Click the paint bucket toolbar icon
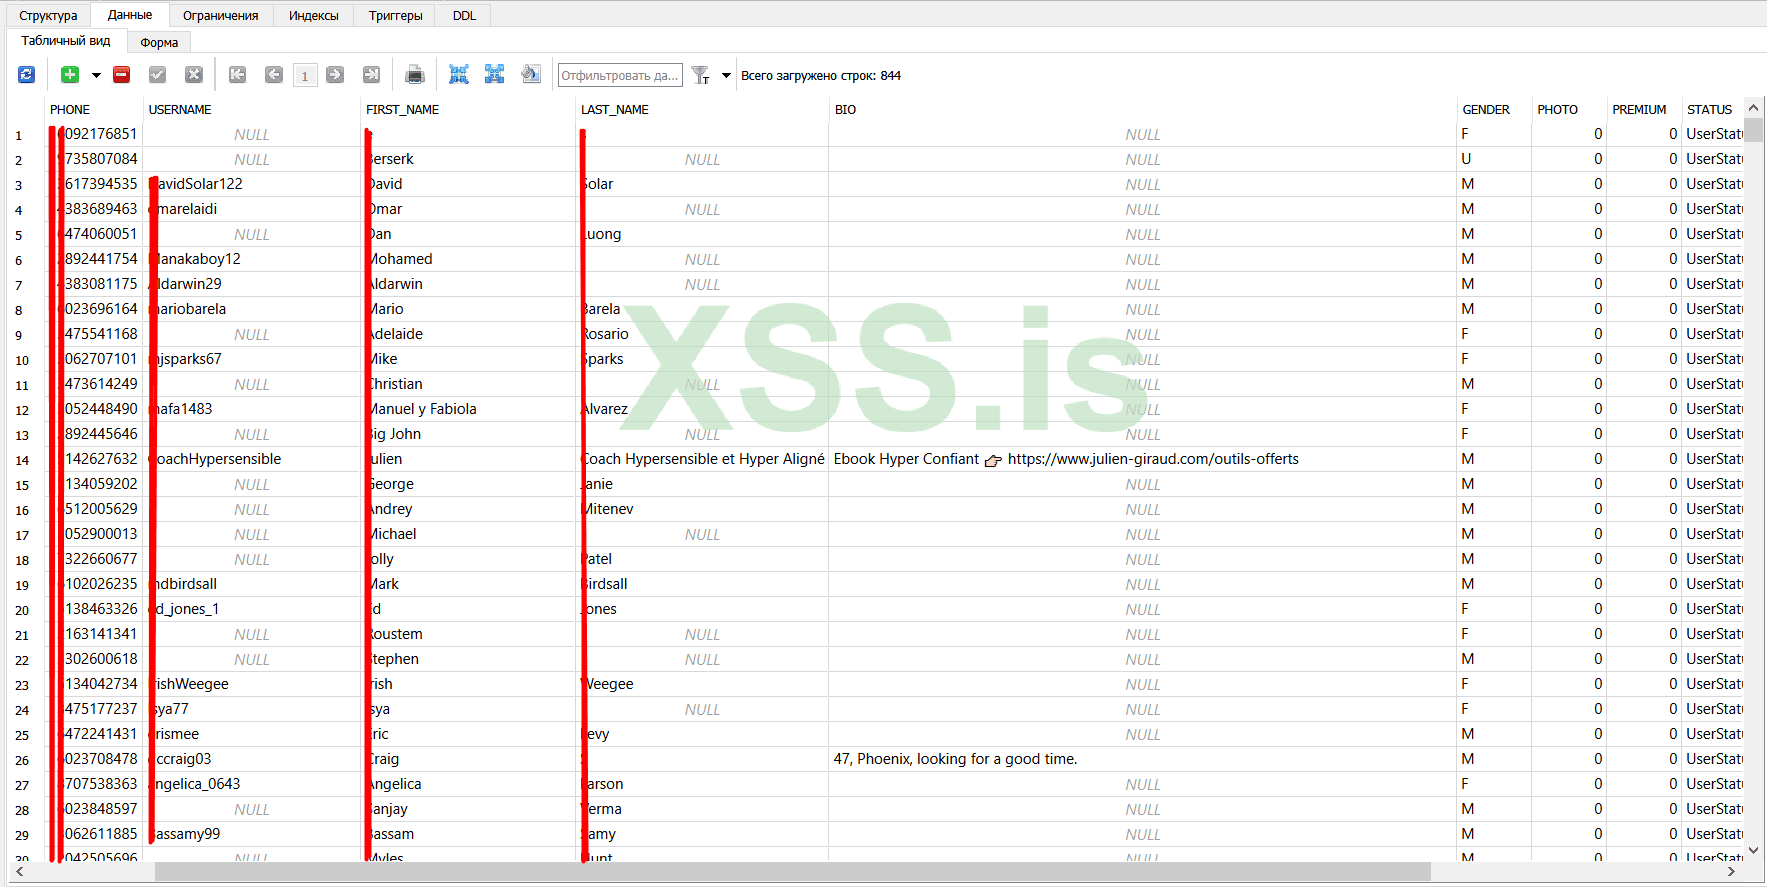1767x887 pixels. 531,75
